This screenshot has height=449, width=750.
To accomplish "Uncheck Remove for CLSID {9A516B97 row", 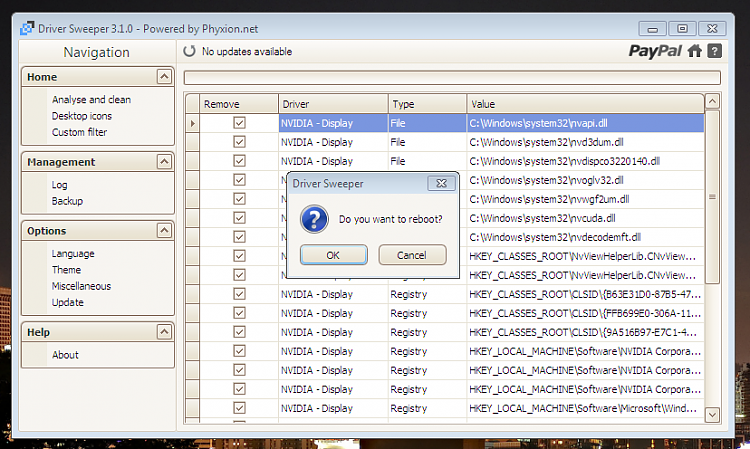I will click(239, 332).
